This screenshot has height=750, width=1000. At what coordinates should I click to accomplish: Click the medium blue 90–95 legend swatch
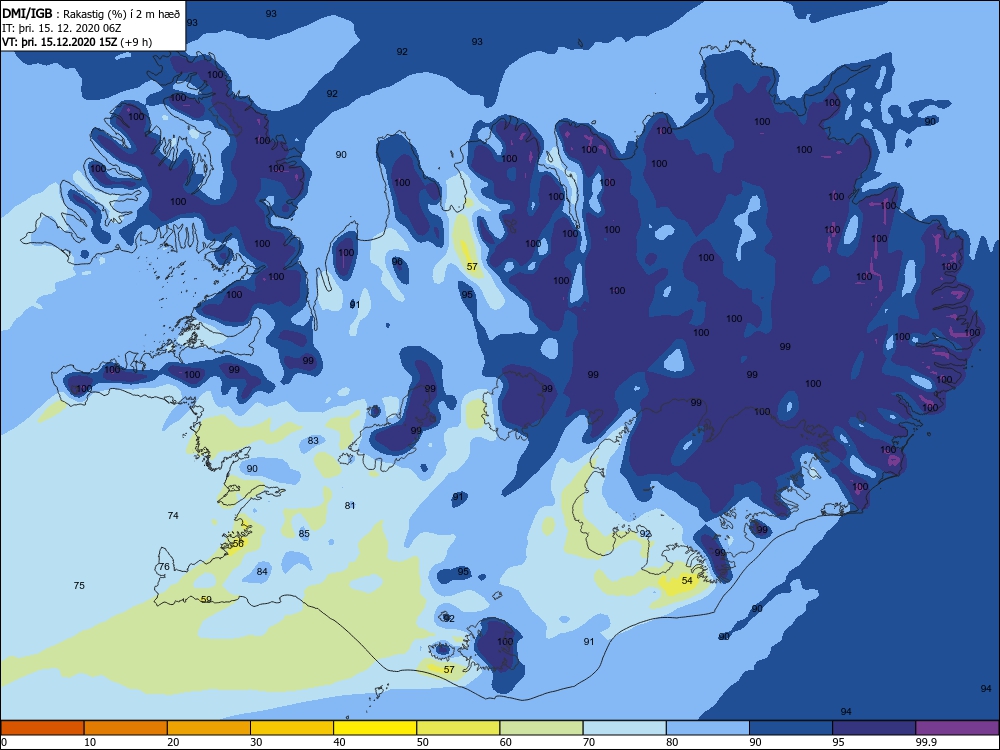791,728
